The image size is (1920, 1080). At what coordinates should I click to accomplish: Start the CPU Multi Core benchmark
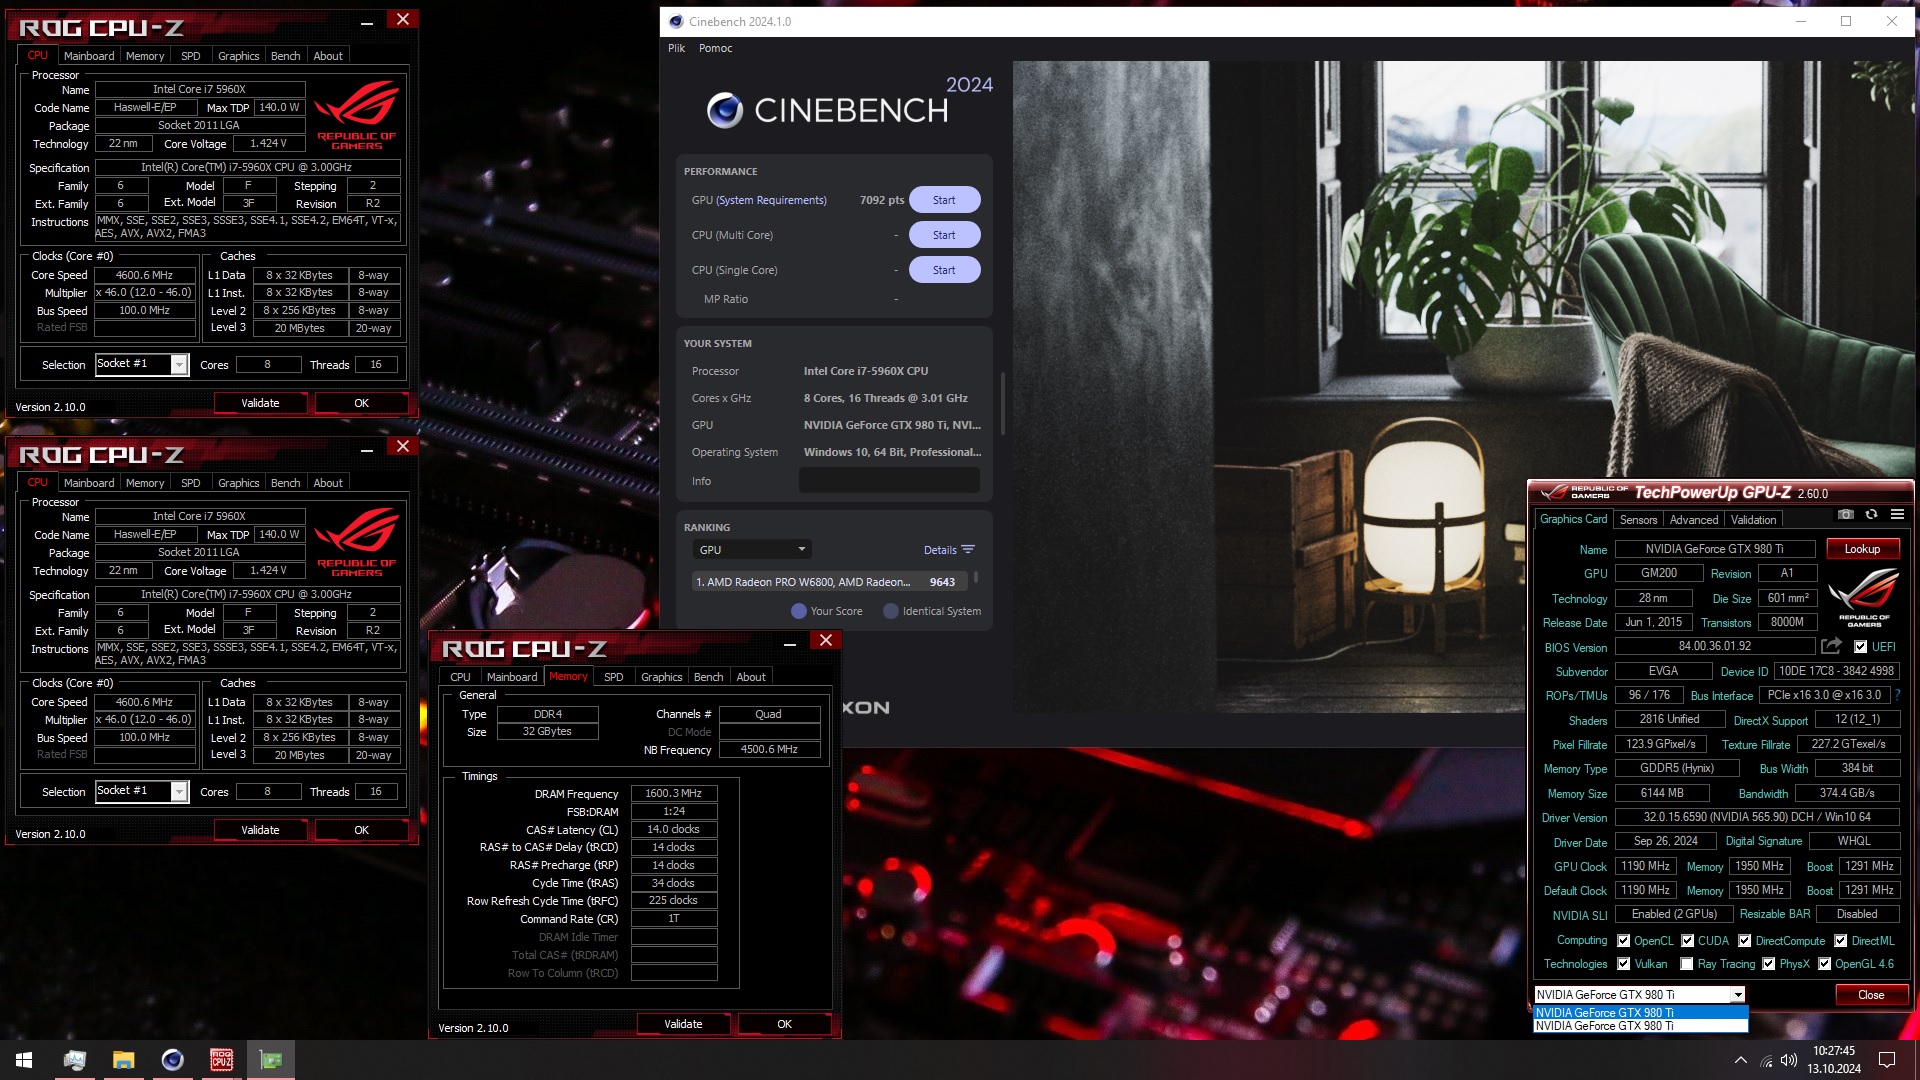(x=944, y=235)
